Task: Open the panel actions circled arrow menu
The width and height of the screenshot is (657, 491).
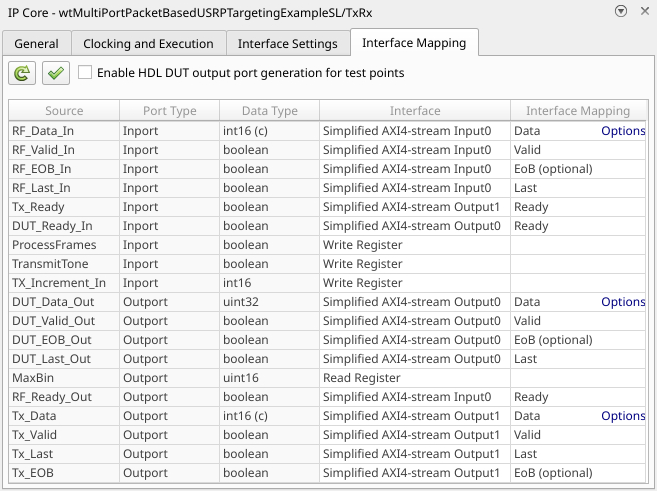Action: pos(621,11)
